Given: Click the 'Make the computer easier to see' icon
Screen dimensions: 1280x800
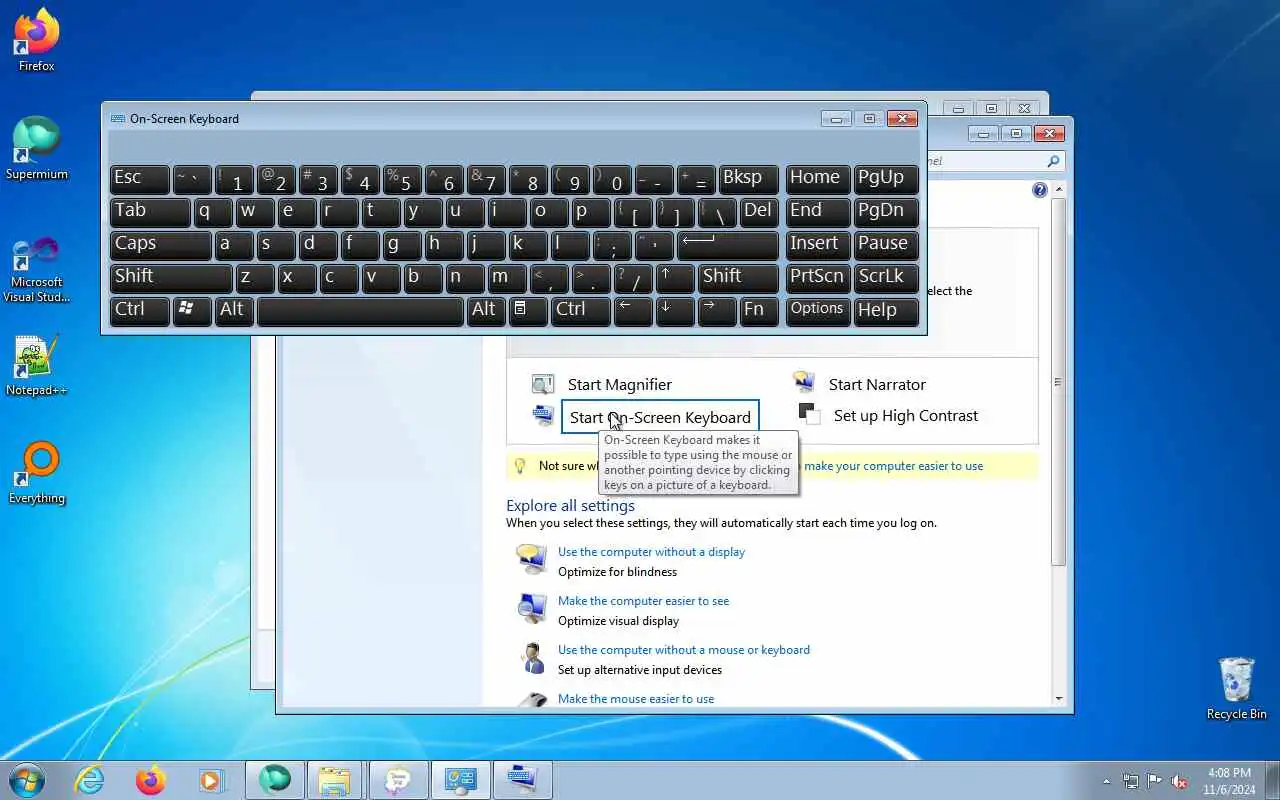Looking at the screenshot, I should point(531,609).
